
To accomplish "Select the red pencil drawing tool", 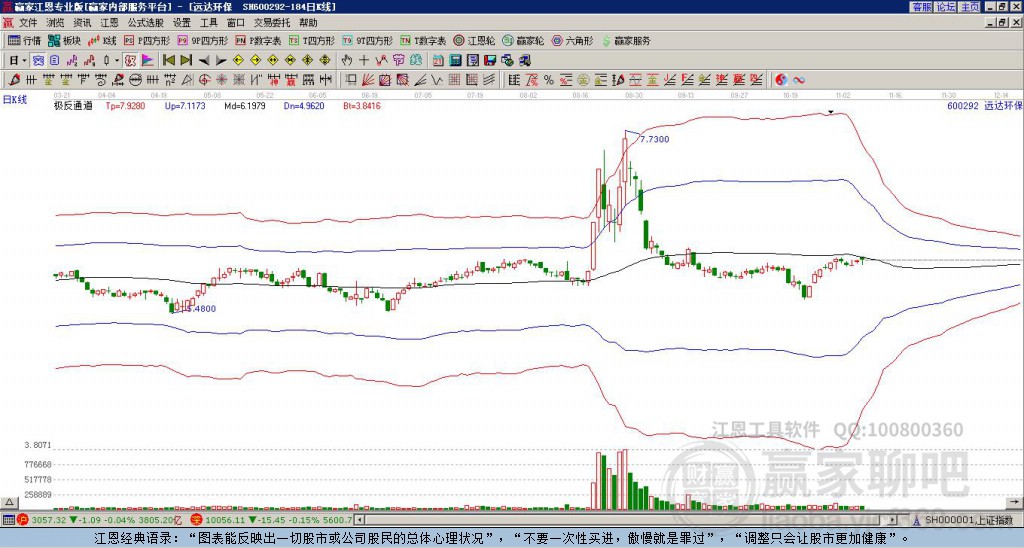I will click(13, 80).
